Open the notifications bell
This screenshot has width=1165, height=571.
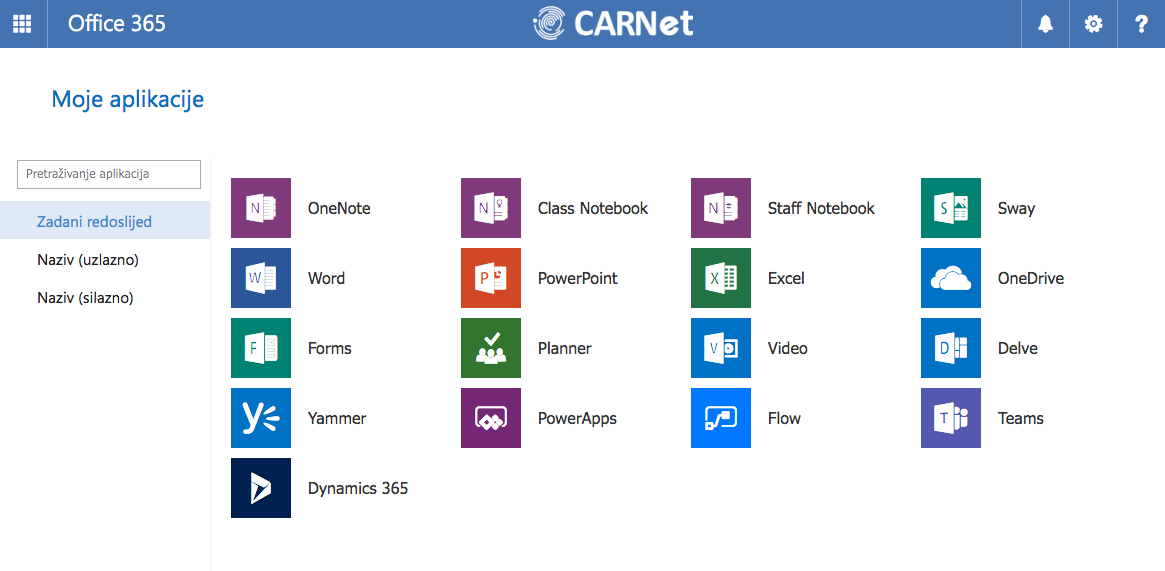[1045, 24]
